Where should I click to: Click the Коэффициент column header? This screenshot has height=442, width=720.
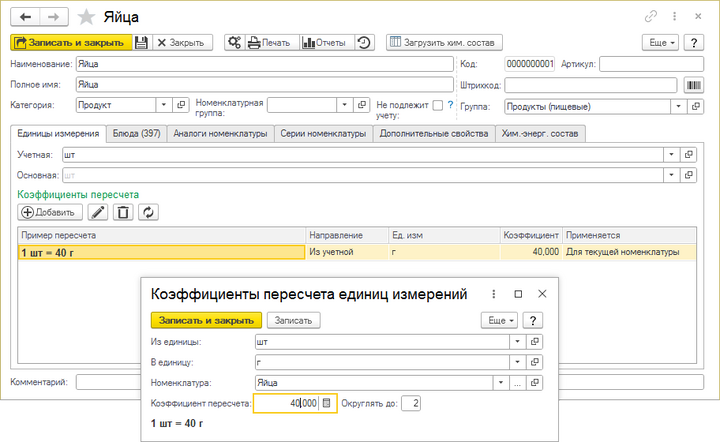[x=531, y=235]
